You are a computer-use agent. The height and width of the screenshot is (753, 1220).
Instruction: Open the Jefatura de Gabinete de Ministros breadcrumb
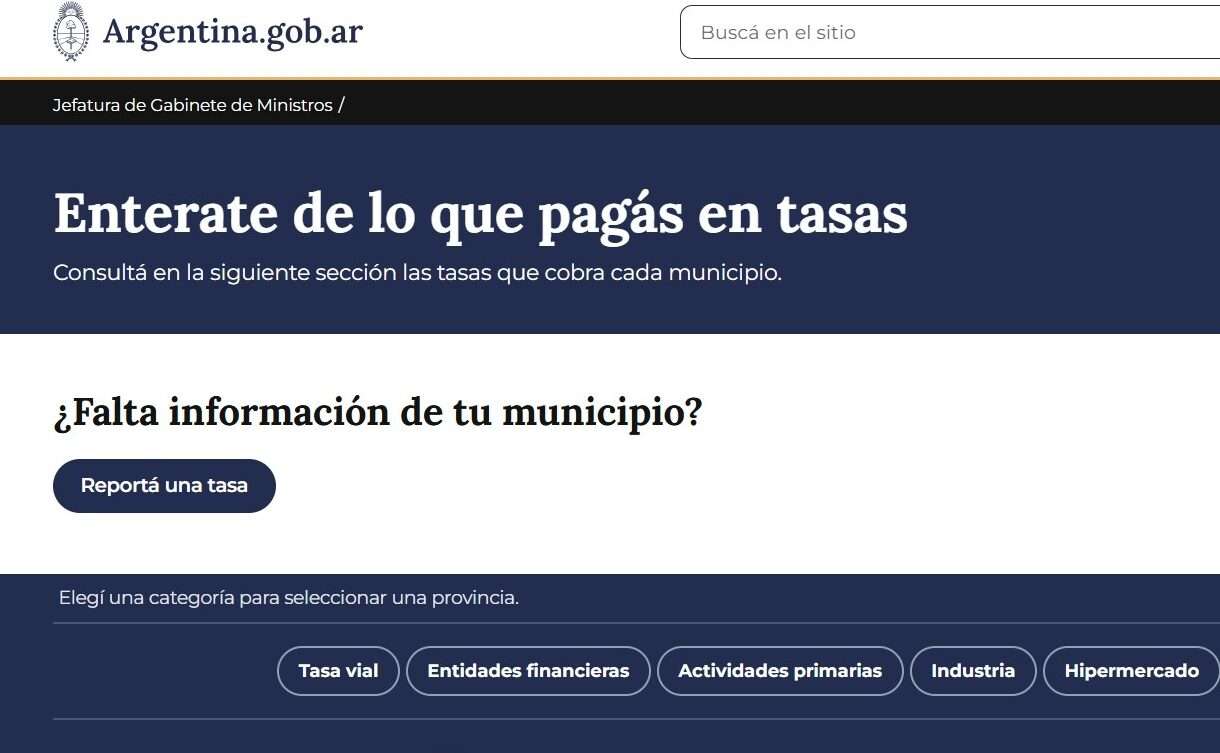point(192,105)
